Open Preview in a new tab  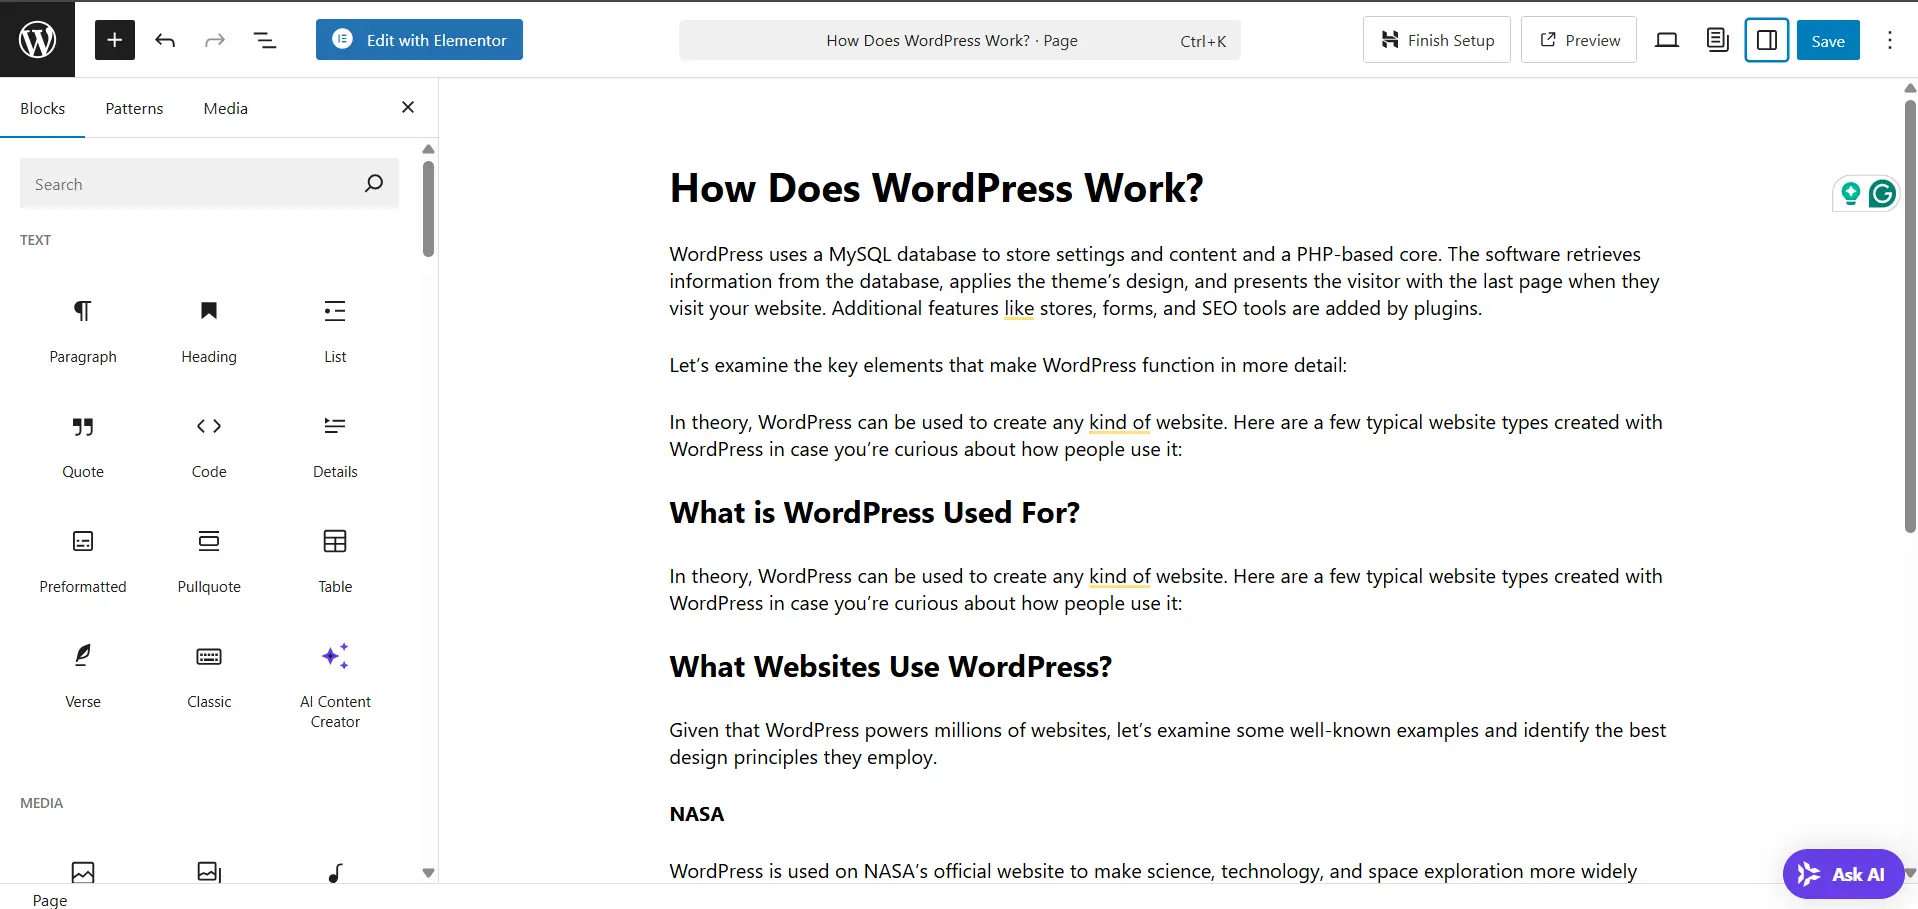1579,40
